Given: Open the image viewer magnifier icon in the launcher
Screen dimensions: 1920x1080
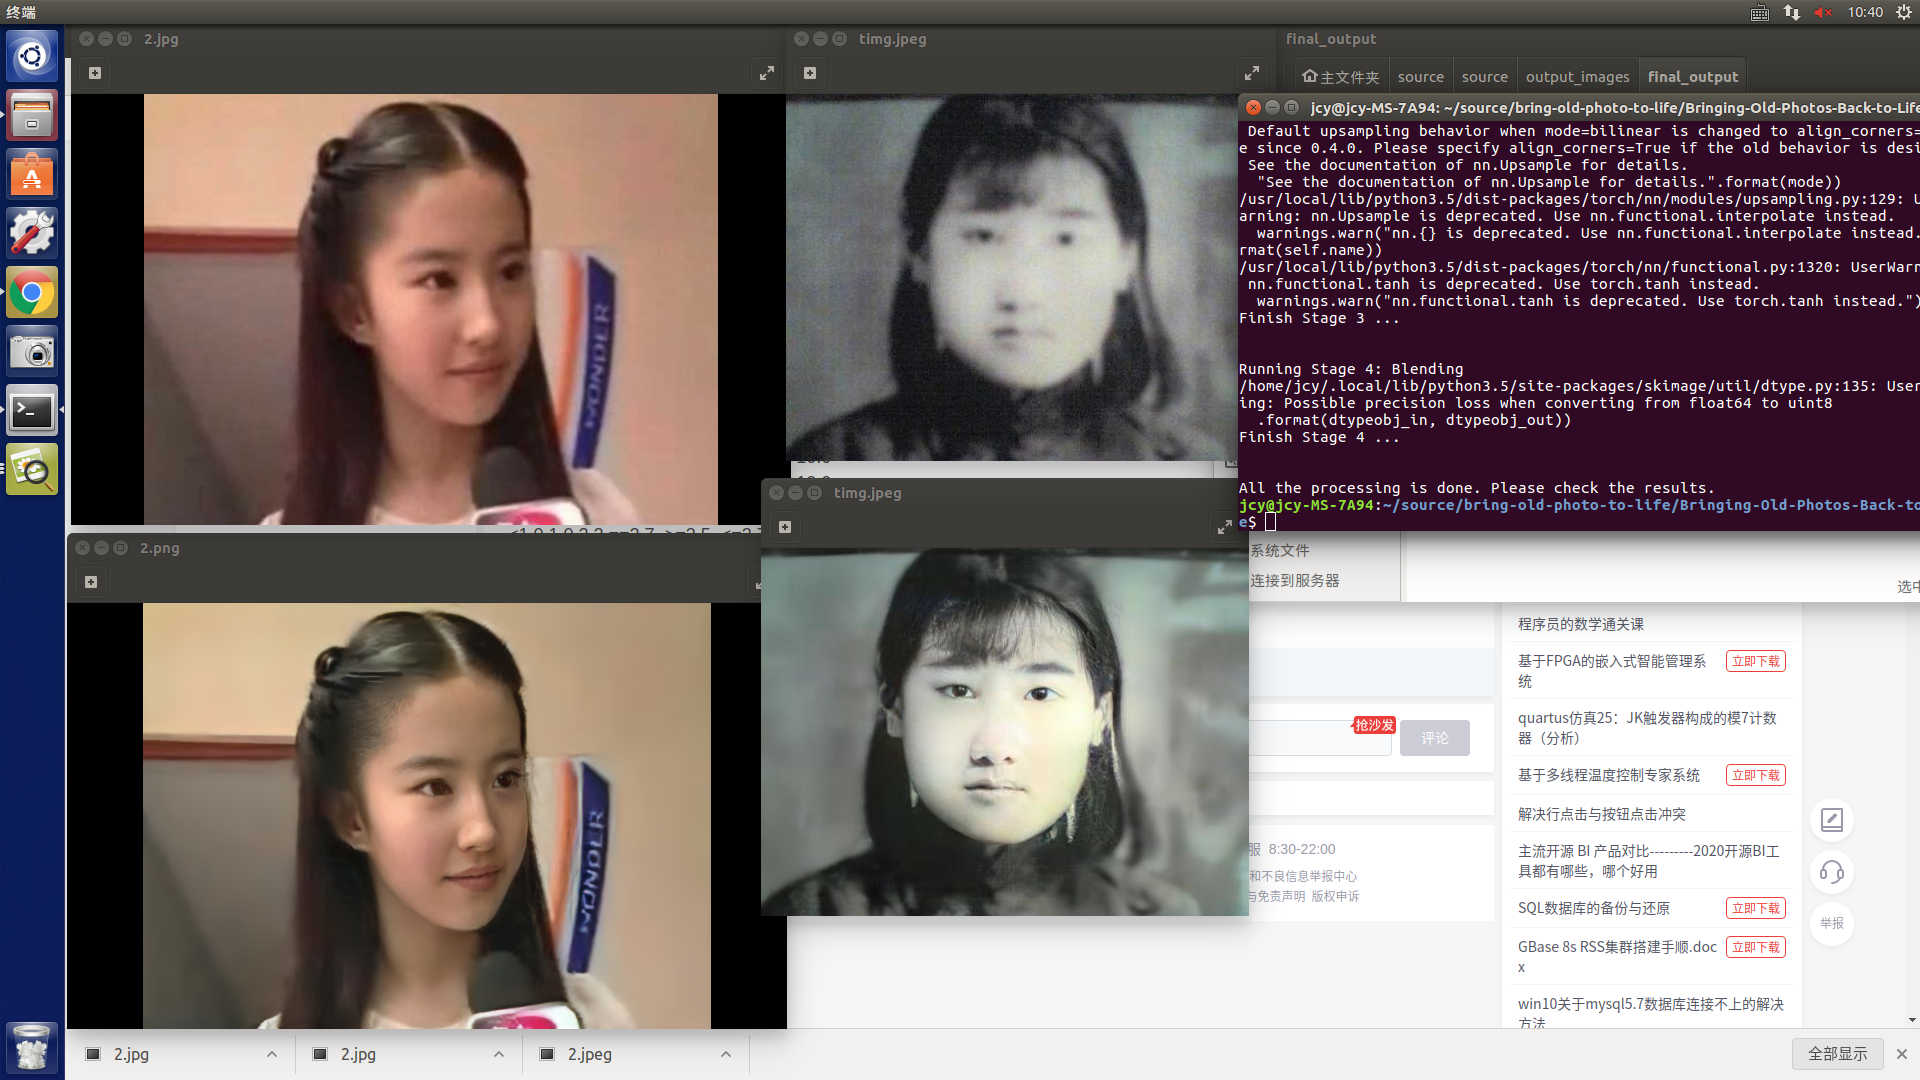Looking at the screenshot, I should coord(32,469).
